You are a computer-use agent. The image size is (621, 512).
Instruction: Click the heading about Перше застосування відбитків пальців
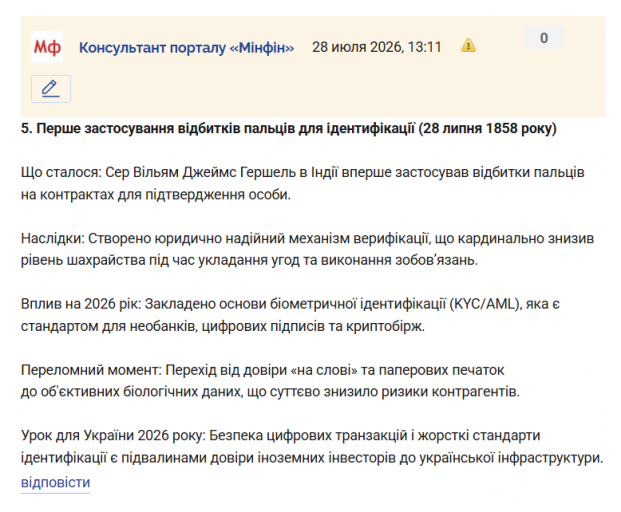coord(289,129)
